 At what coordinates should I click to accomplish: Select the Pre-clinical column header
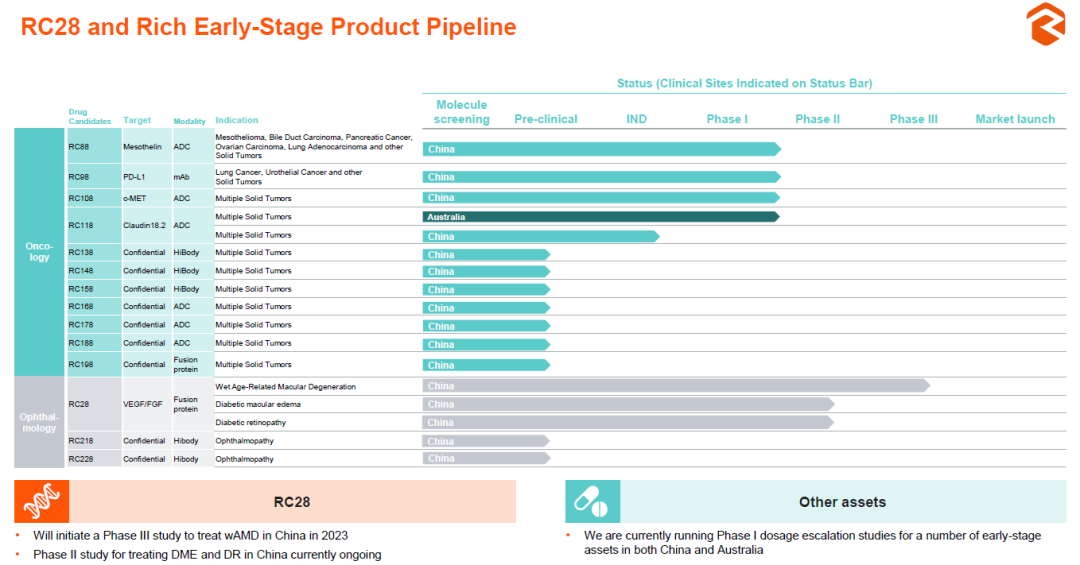(546, 119)
